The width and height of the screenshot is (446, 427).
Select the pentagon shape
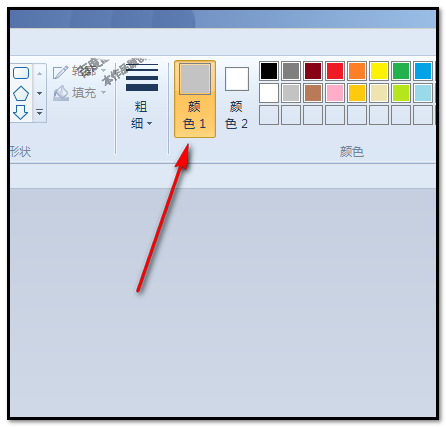(21, 94)
